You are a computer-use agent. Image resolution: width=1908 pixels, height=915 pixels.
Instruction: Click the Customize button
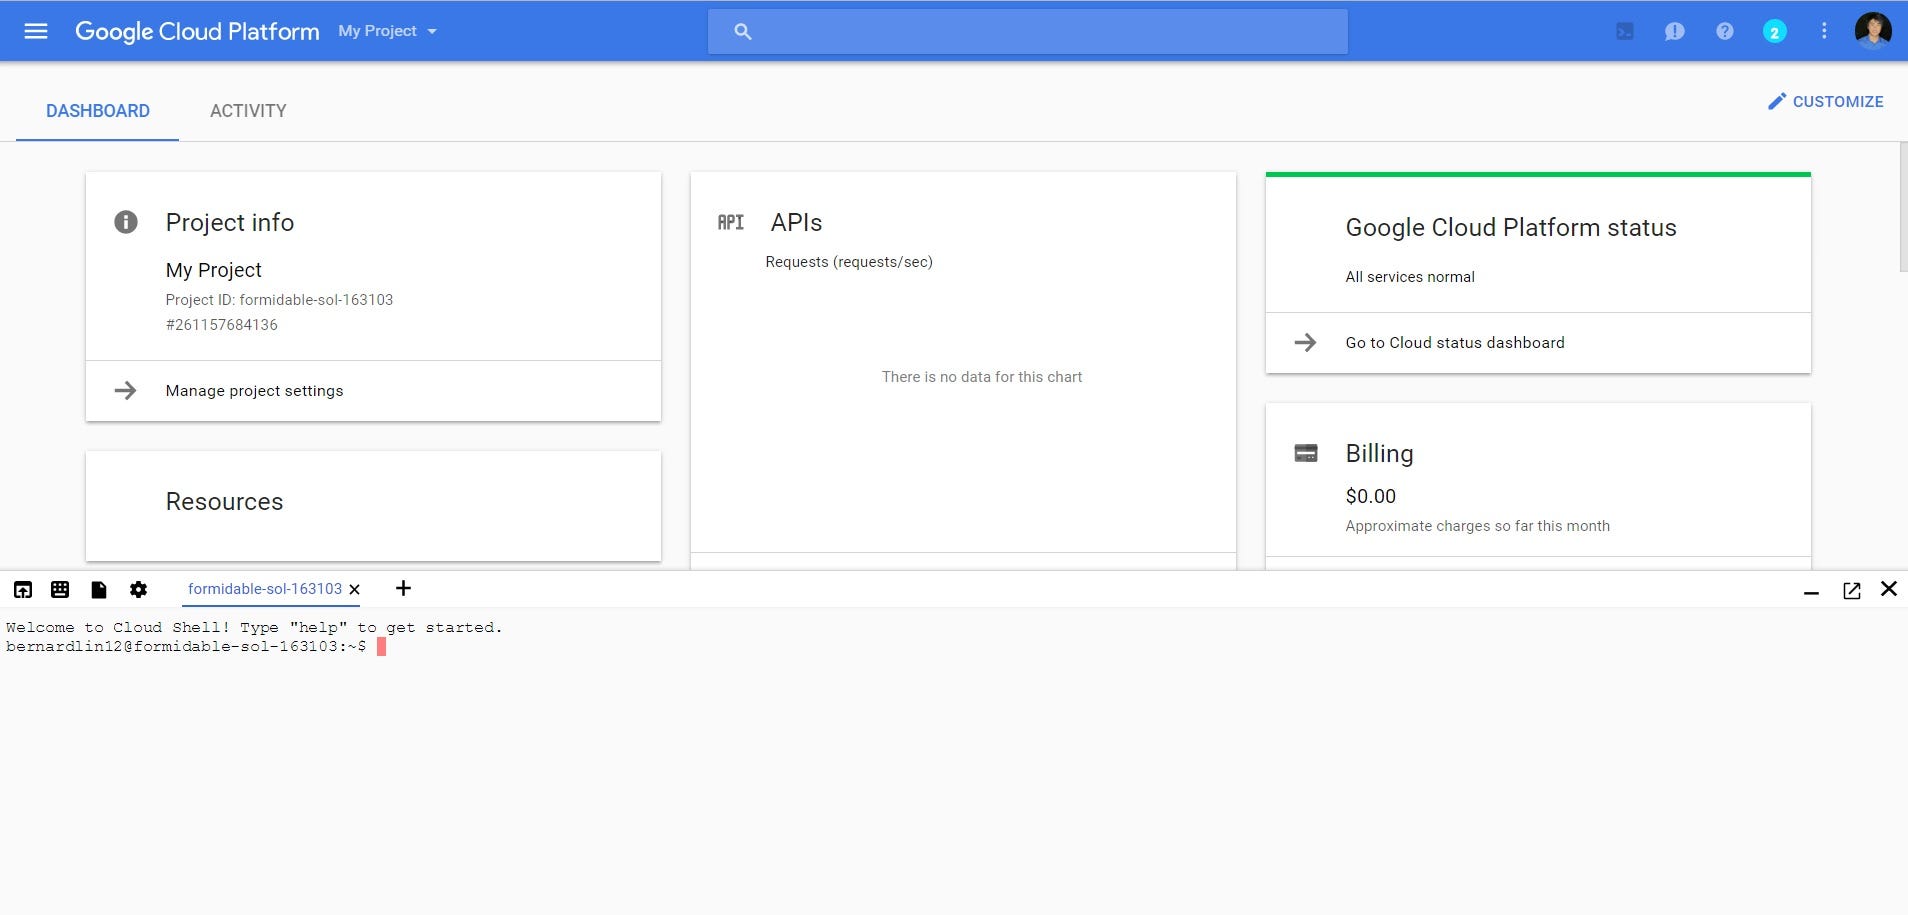coord(1826,102)
